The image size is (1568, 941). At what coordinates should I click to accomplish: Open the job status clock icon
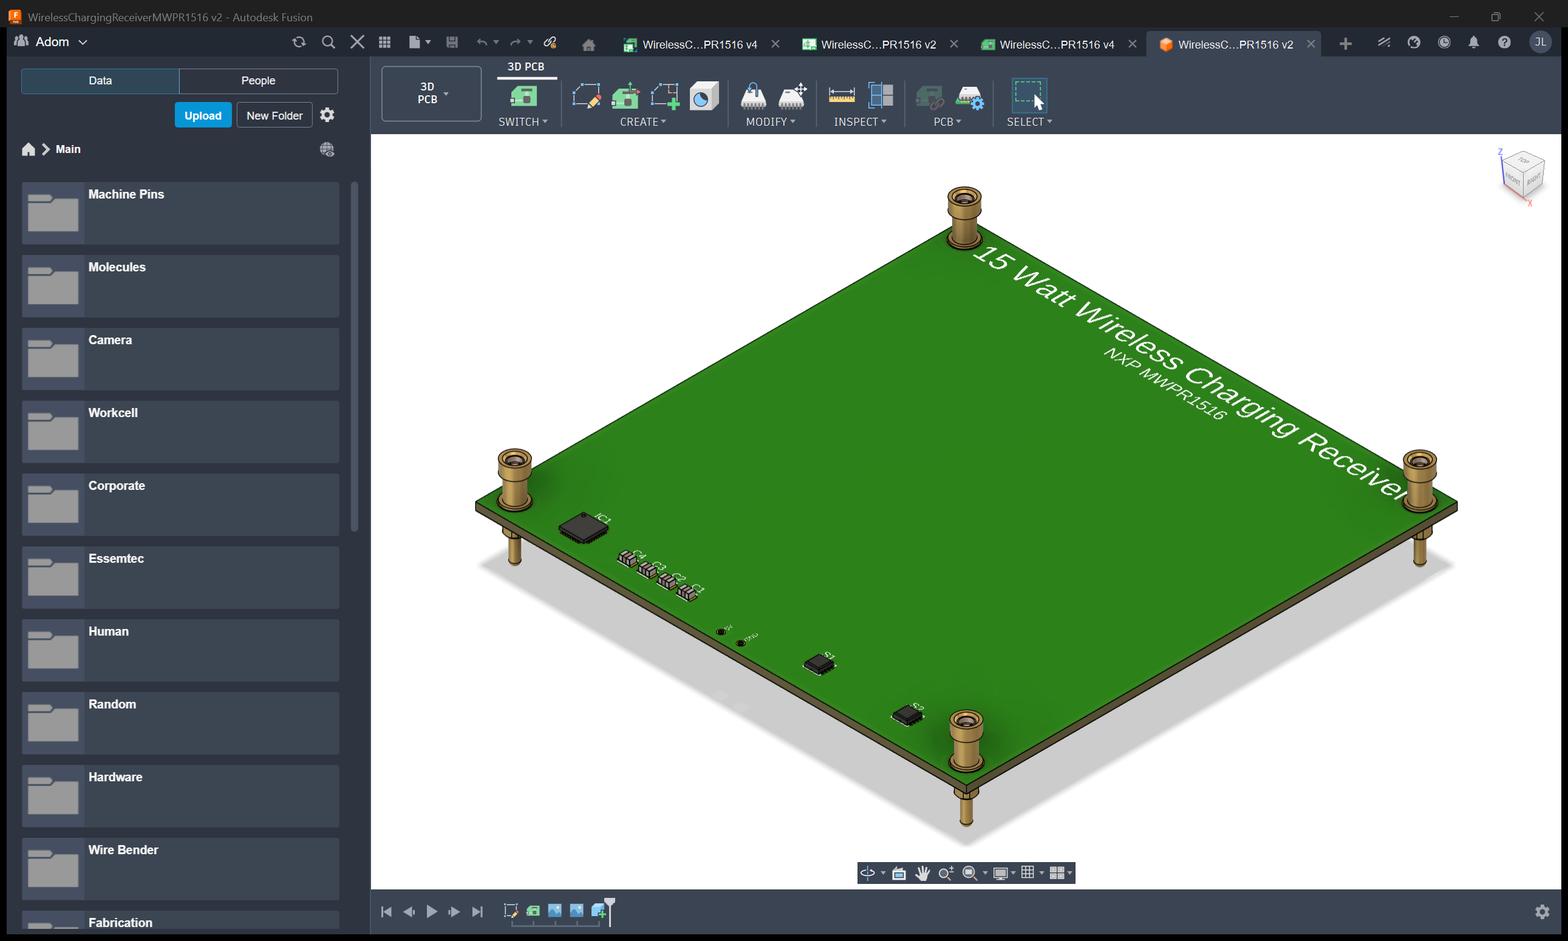1444,42
